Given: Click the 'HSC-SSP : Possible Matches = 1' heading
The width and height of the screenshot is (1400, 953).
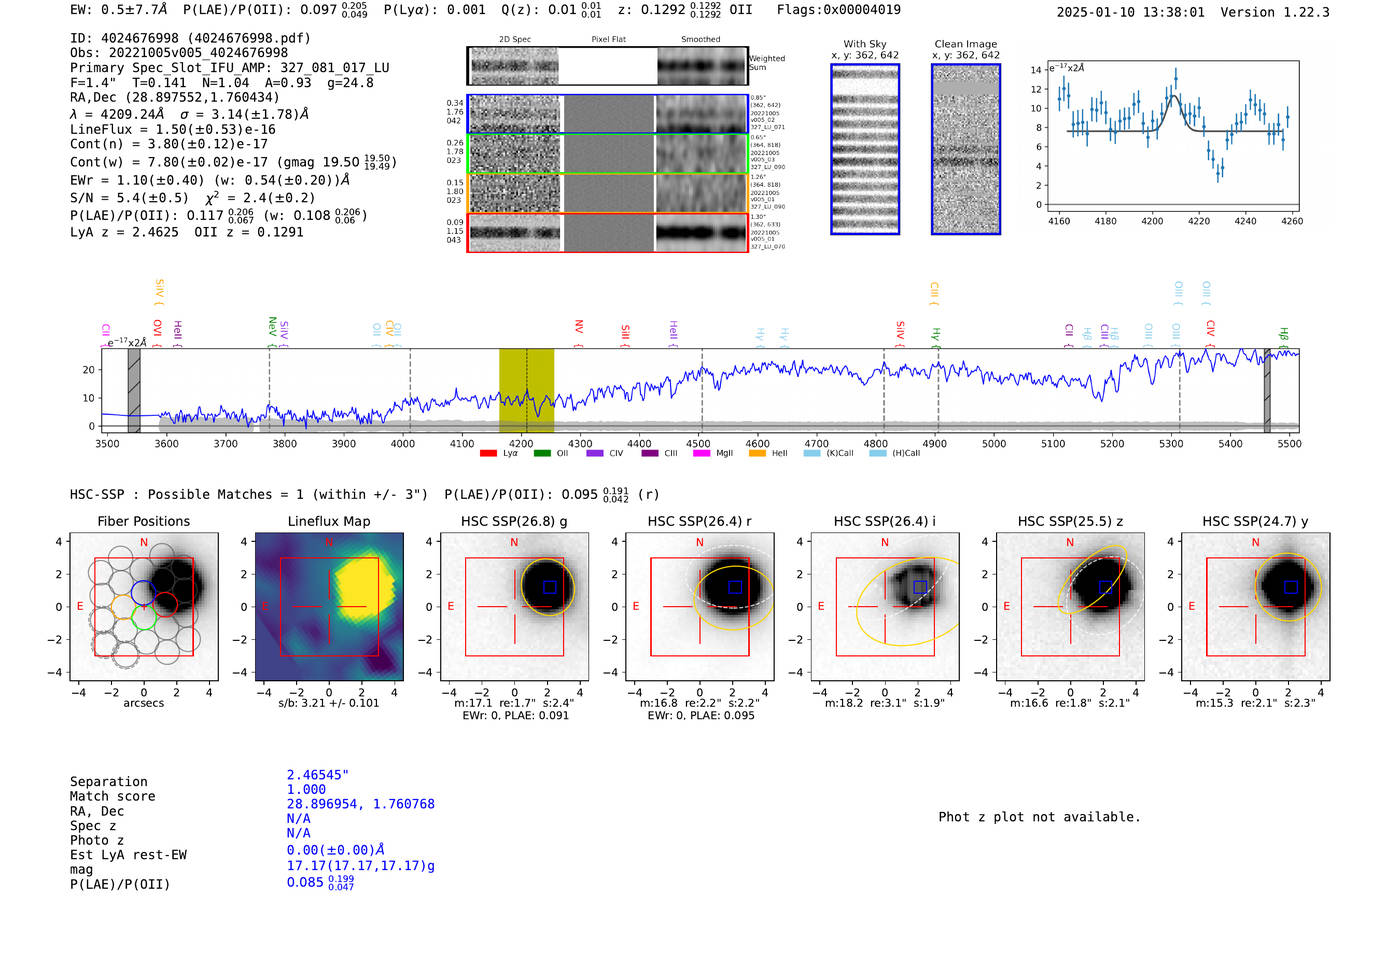Looking at the screenshot, I should (x=187, y=494).
